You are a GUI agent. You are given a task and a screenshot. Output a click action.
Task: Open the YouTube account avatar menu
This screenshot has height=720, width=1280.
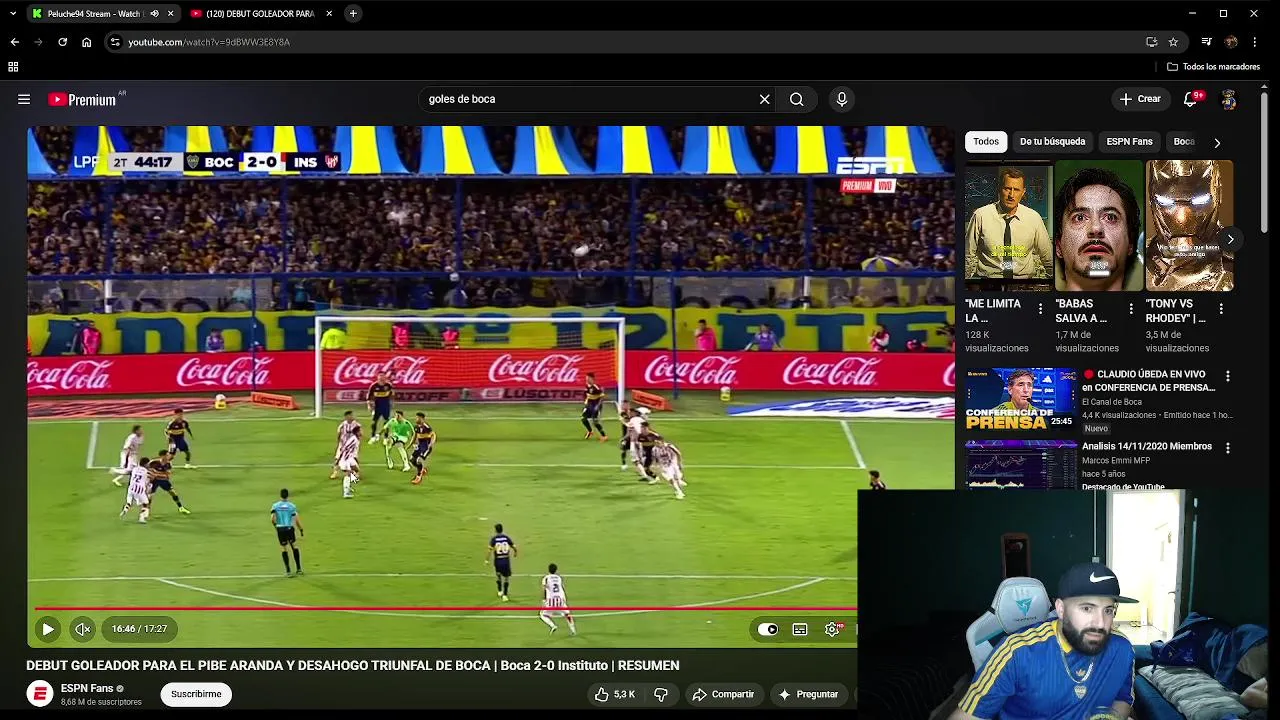tap(1228, 99)
